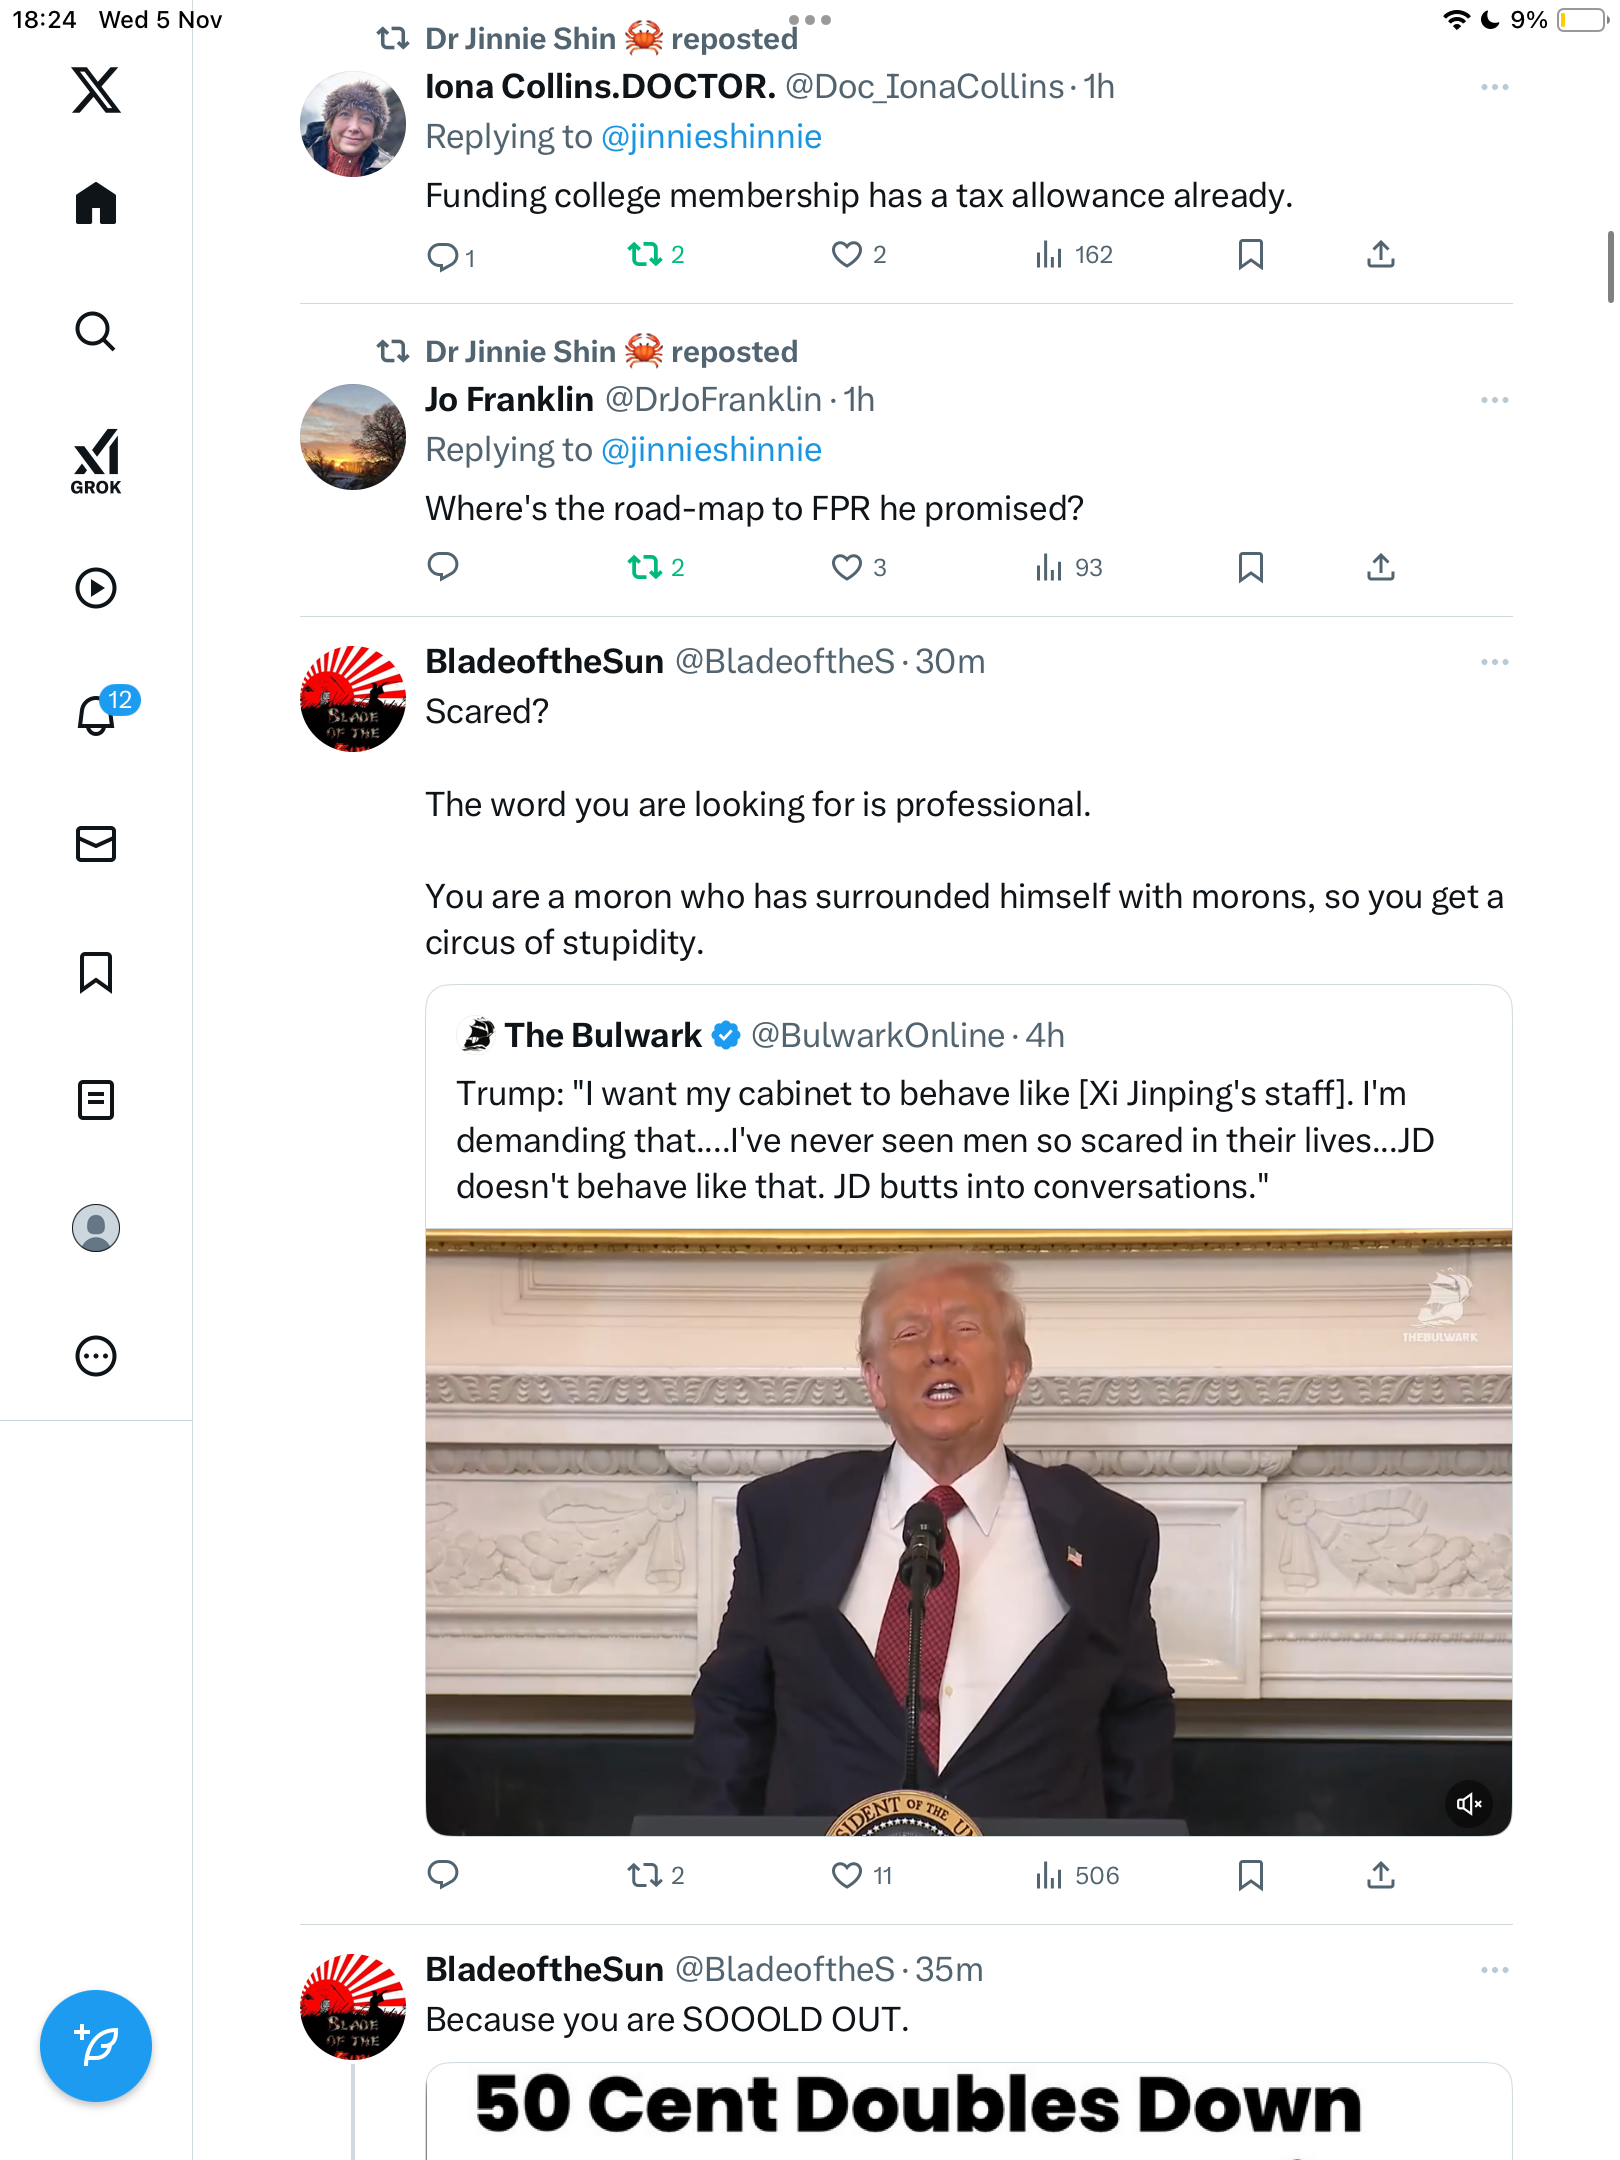Open the notifications bell
This screenshot has height=2160, width=1620.
96,715
